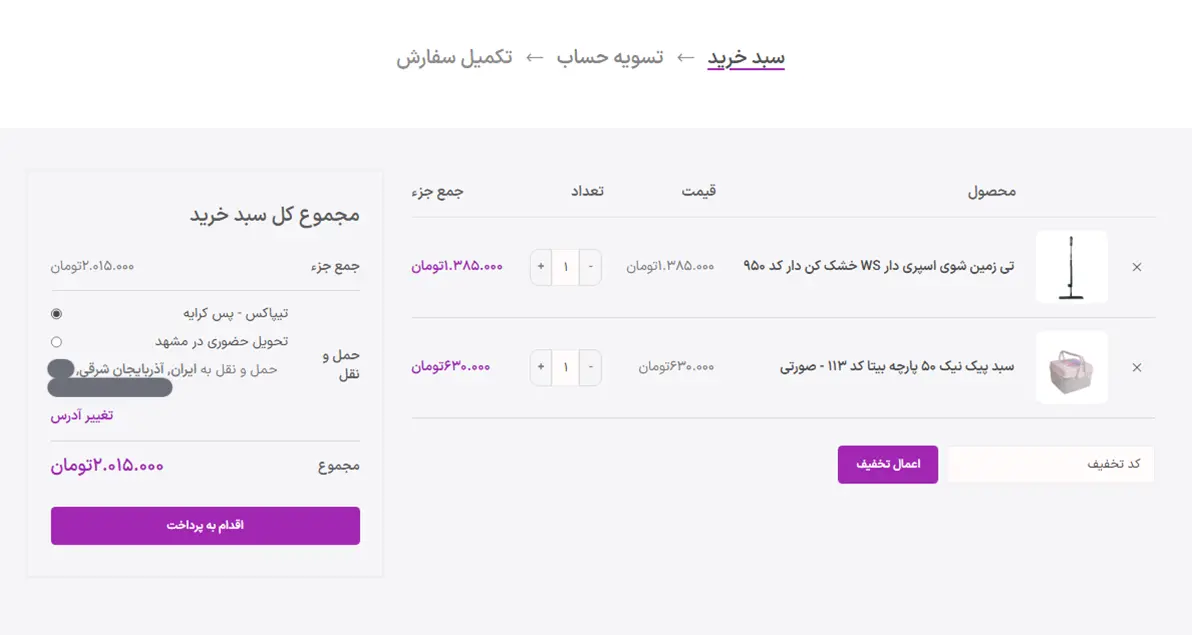
Task: Open the floor mop product title link
Action: point(878,267)
